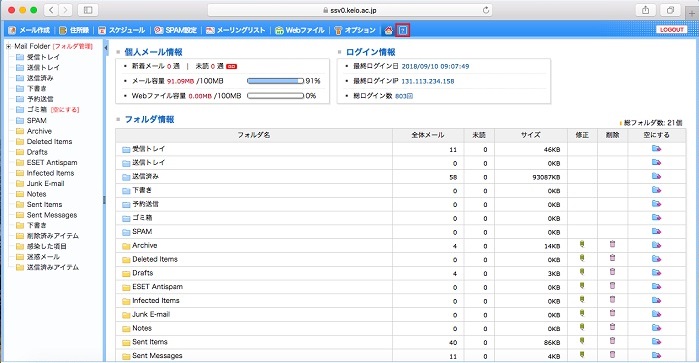Edit the Drafts folder pencil icon
The image size is (699, 363).
tap(582, 272)
